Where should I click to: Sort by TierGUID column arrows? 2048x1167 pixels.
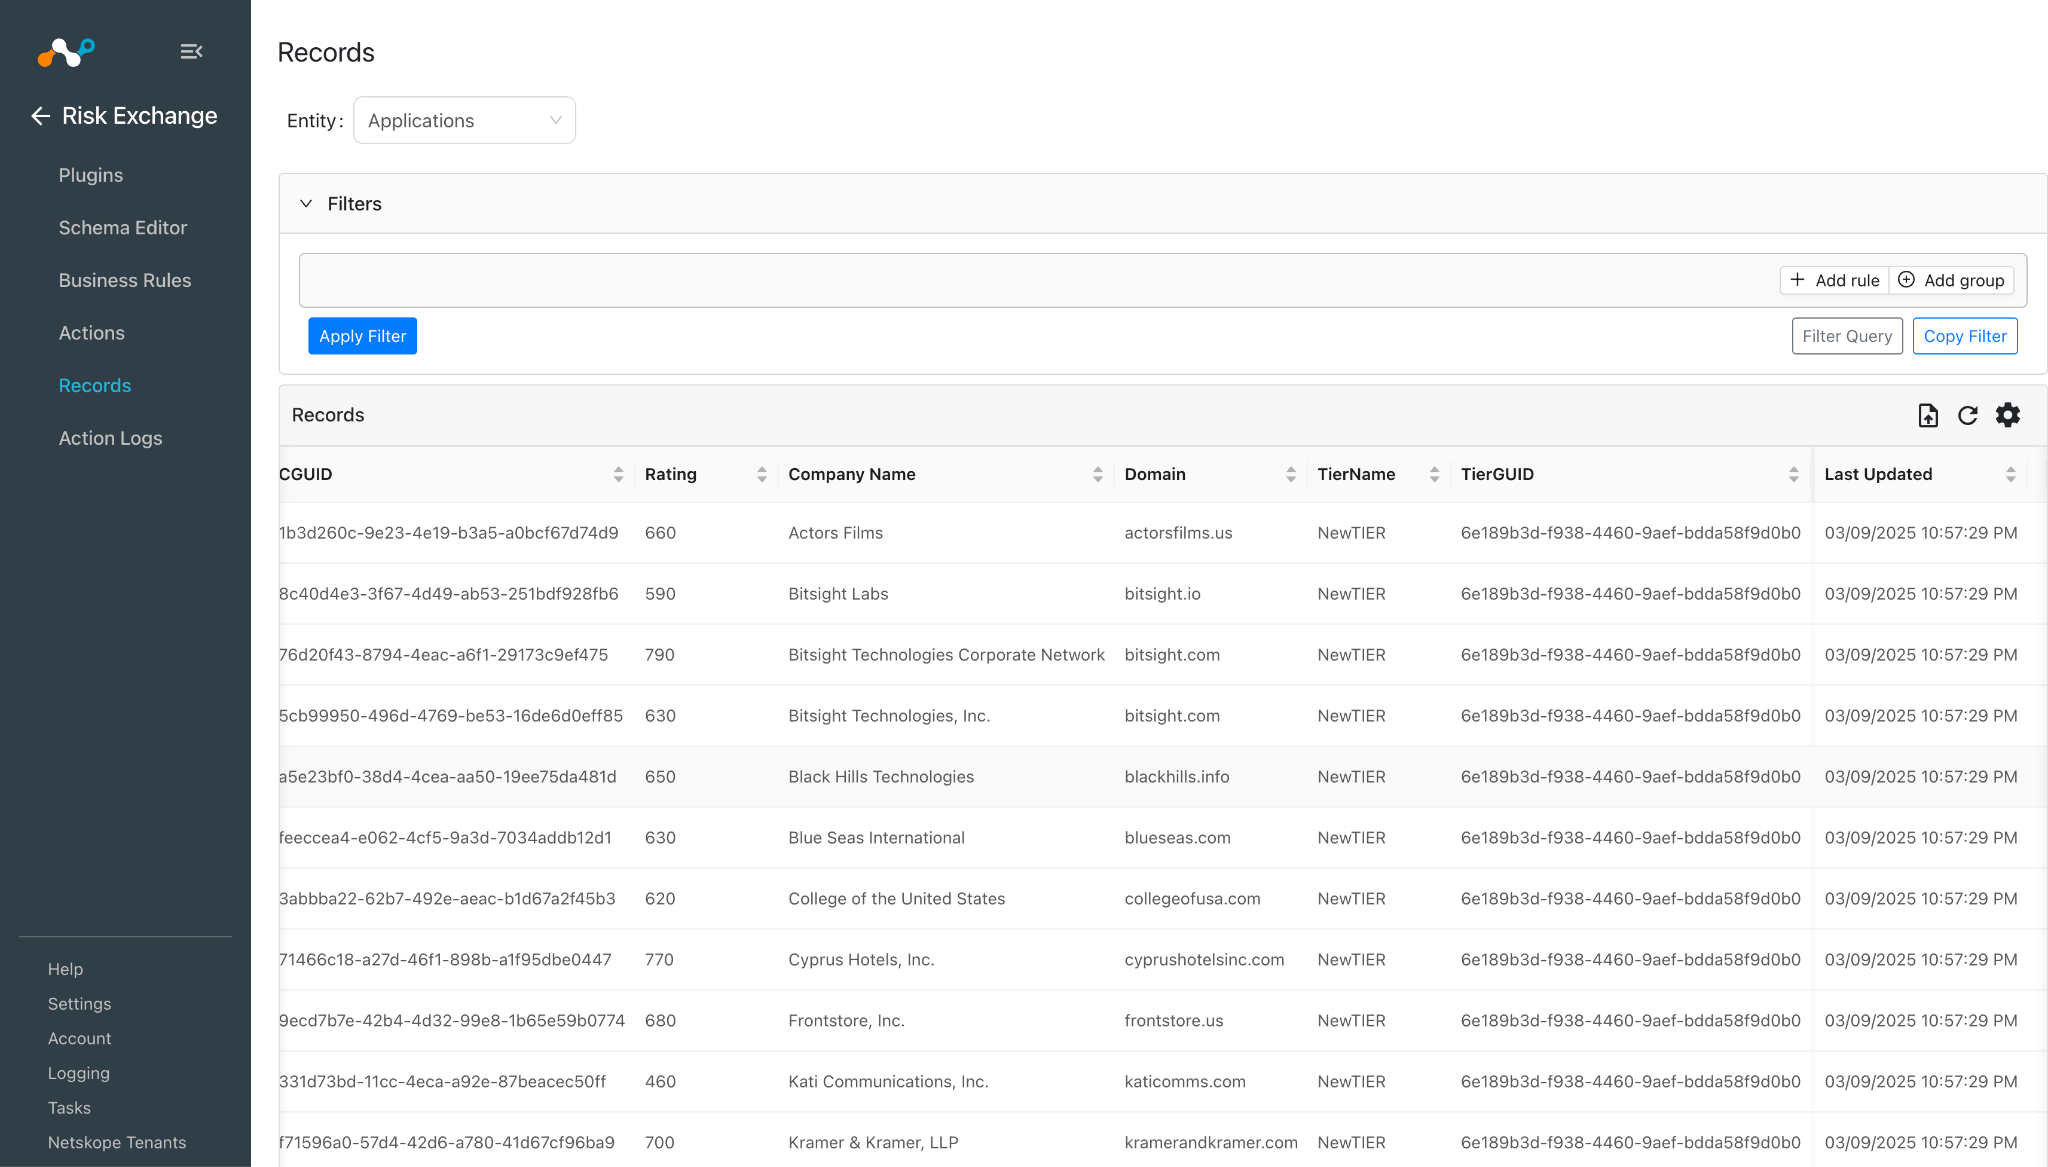(x=1794, y=474)
